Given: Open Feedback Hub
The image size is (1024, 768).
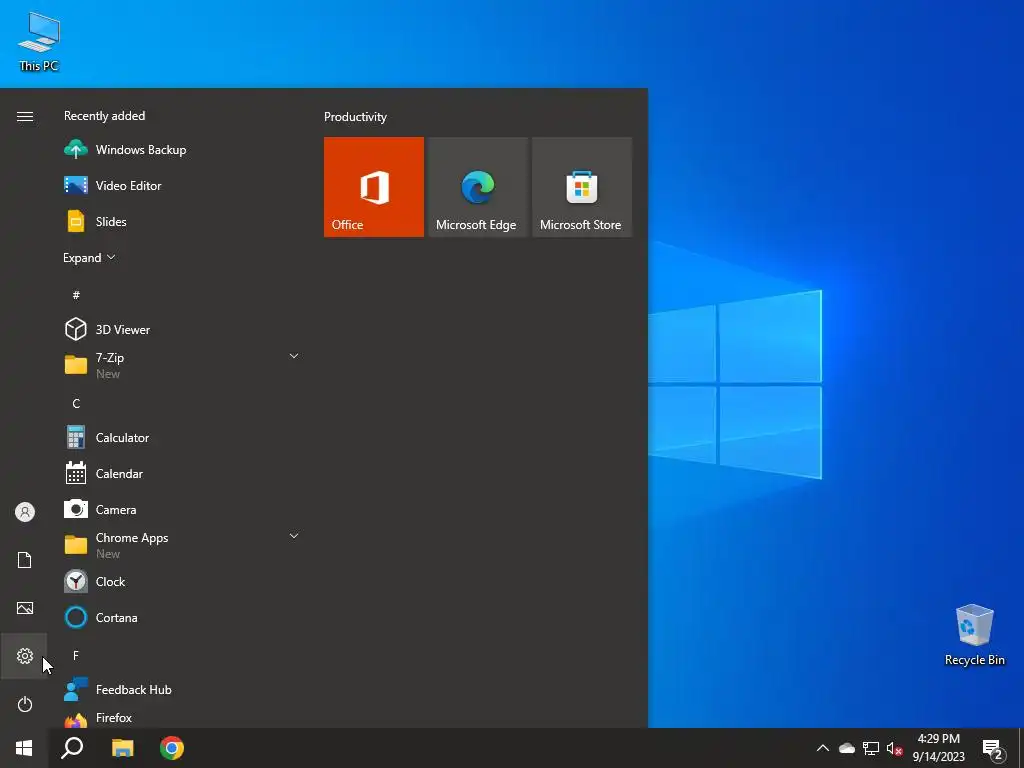Looking at the screenshot, I should pos(183,690).
